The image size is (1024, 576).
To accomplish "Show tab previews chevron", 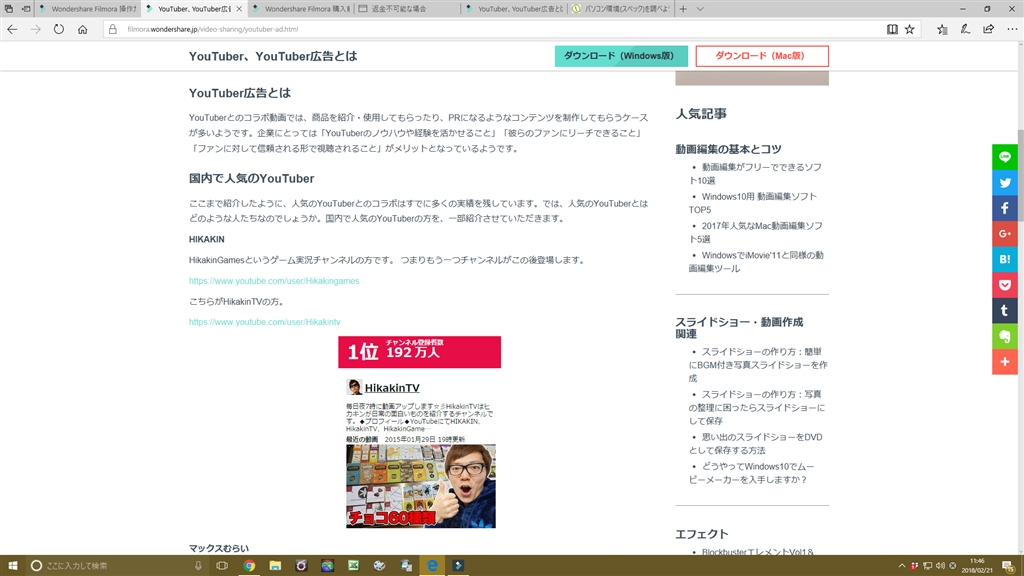I will pyautogui.click(x=700, y=9).
